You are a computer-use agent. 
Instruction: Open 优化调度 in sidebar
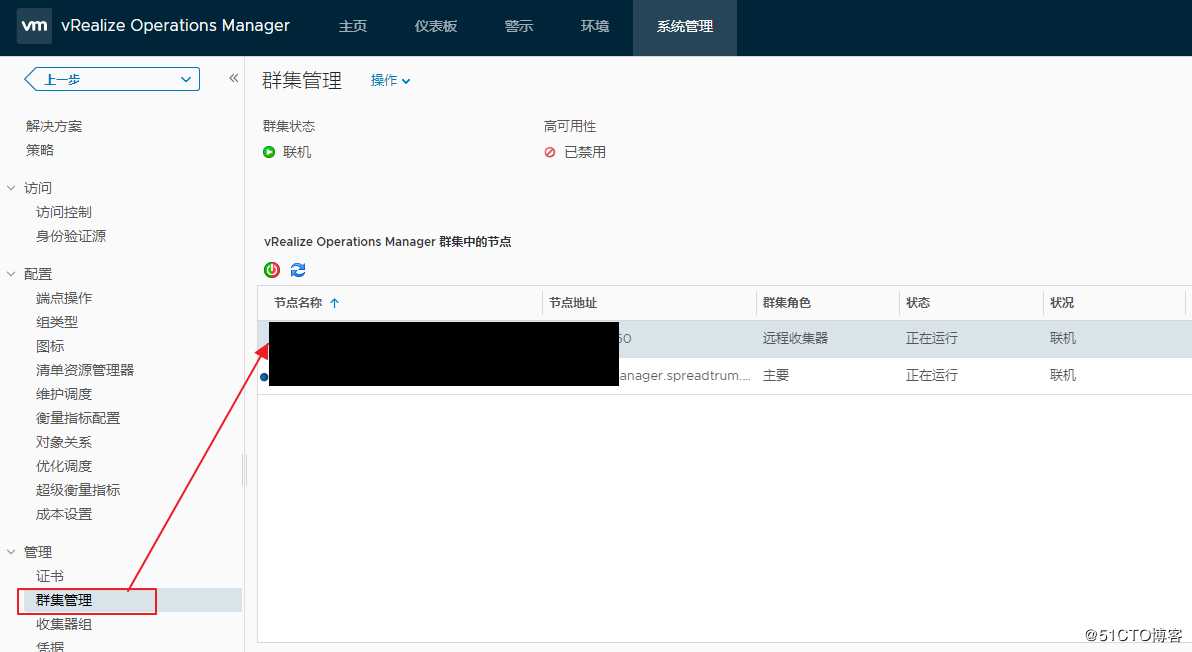(64, 466)
